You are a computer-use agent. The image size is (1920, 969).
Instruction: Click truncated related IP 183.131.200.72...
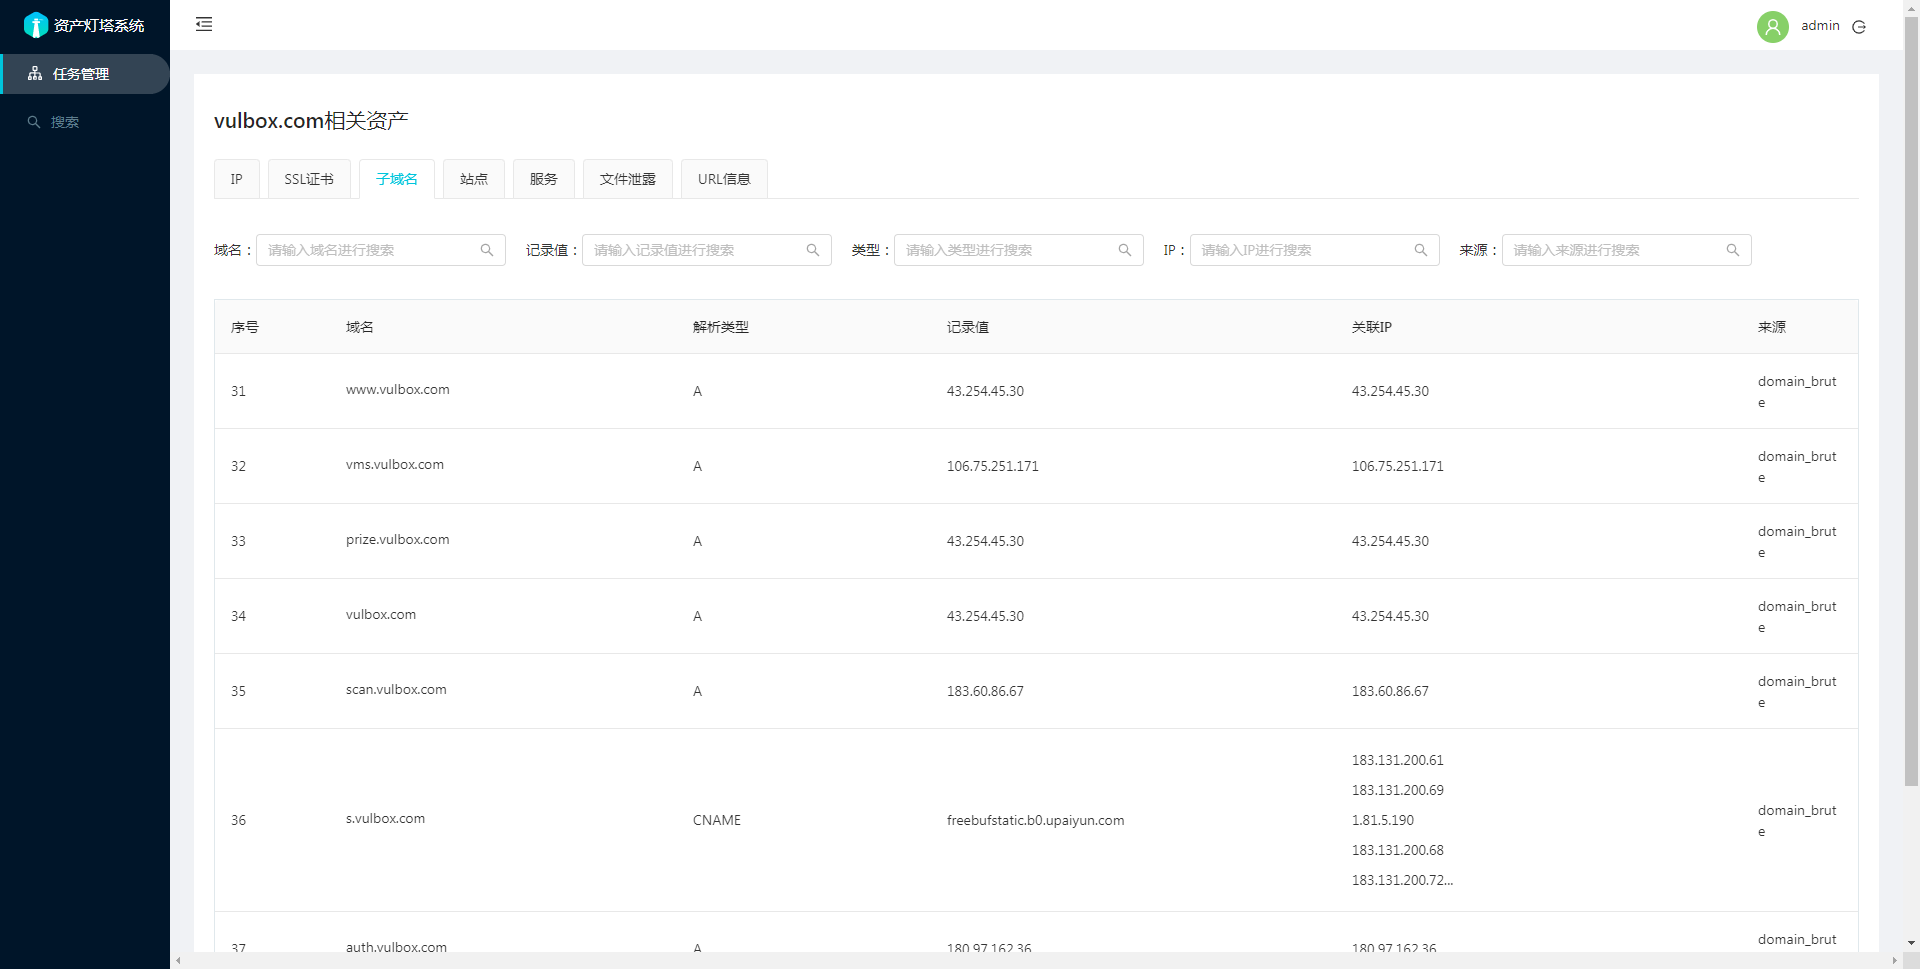pos(1402,880)
